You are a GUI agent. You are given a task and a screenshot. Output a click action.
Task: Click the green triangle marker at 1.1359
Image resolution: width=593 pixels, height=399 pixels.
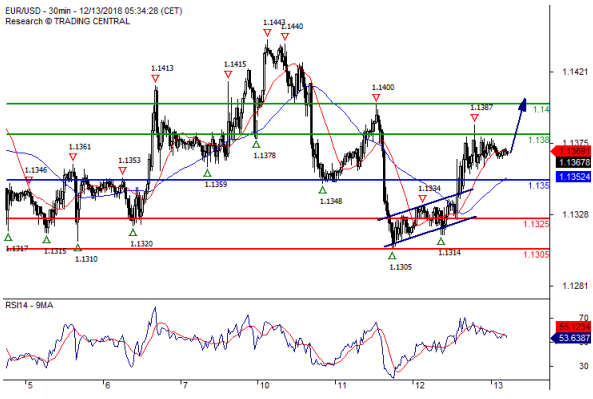point(207,173)
